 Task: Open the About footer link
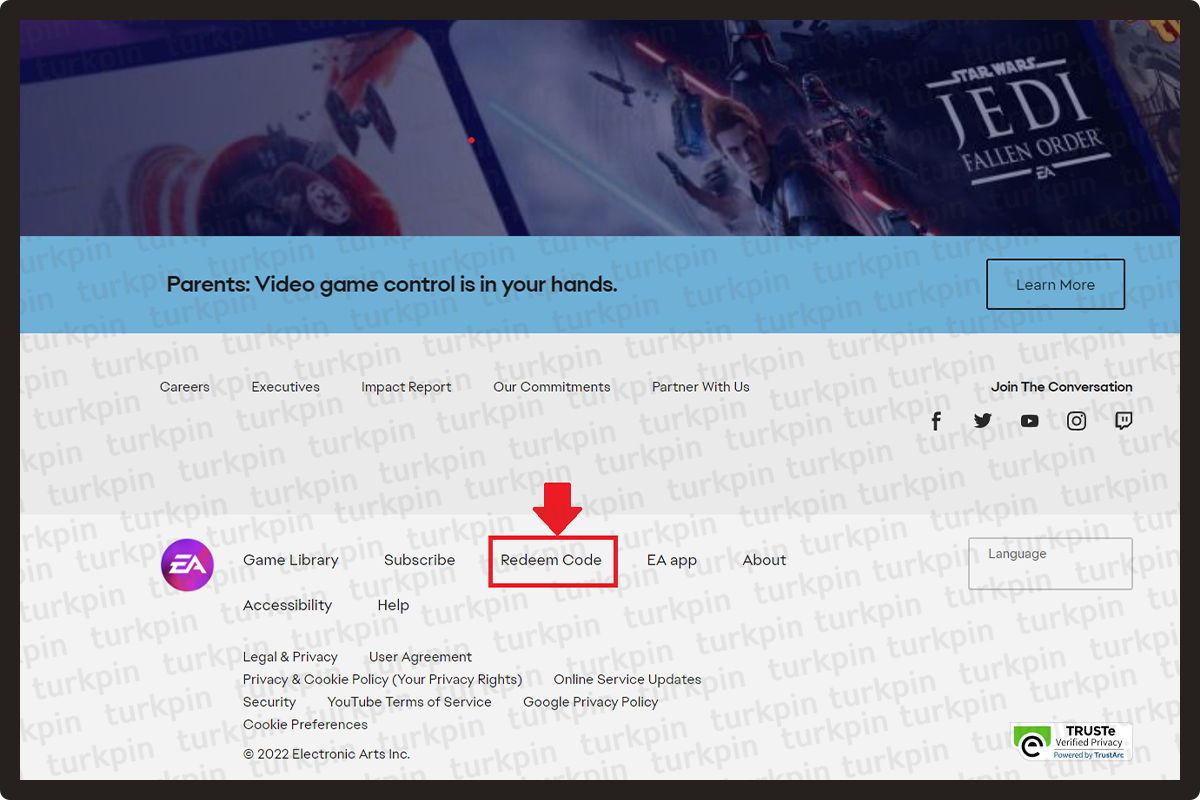click(x=764, y=560)
